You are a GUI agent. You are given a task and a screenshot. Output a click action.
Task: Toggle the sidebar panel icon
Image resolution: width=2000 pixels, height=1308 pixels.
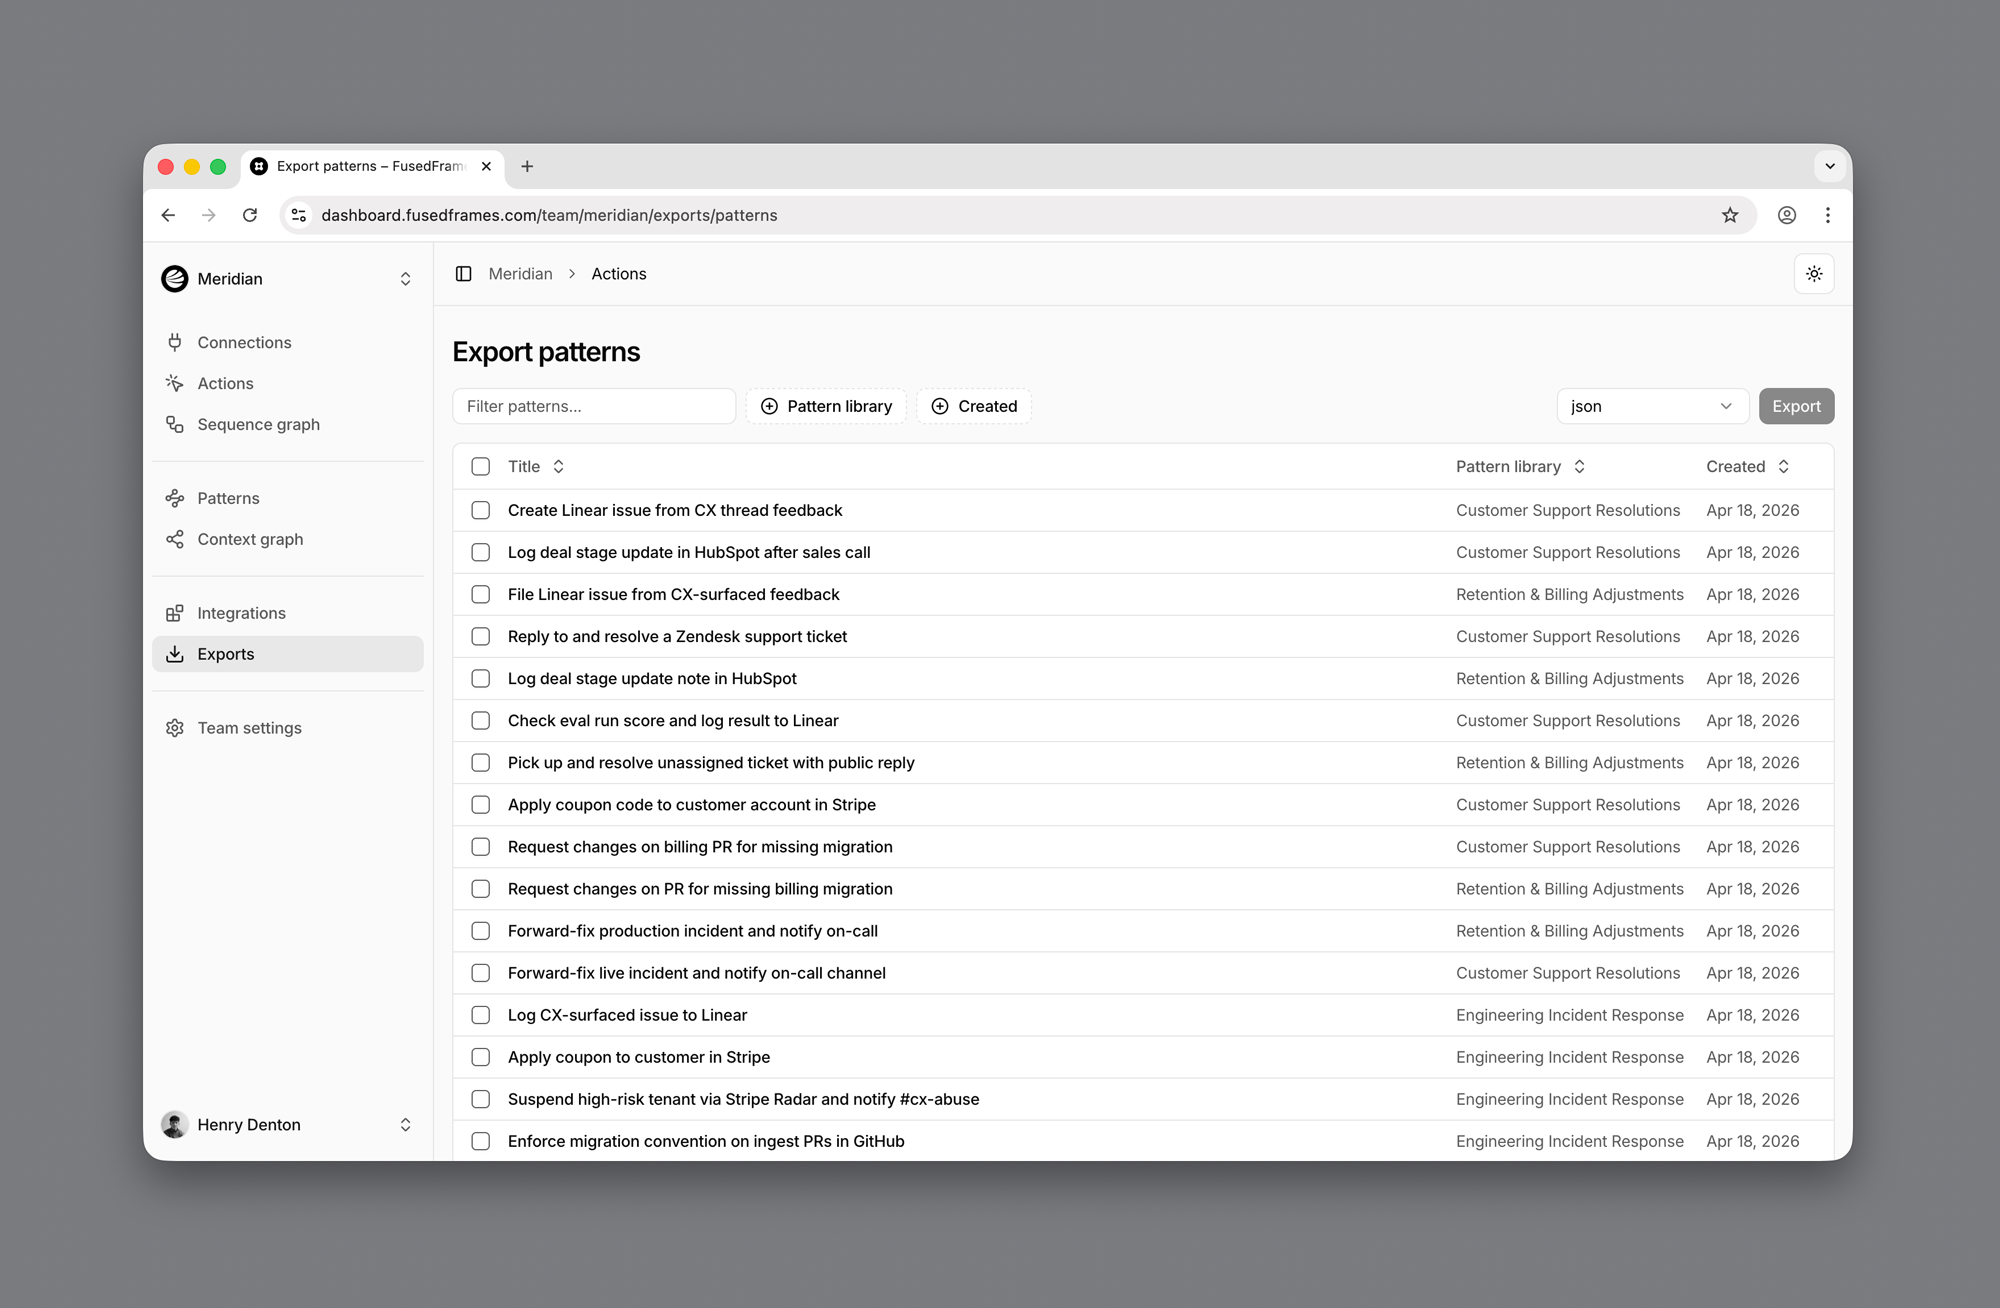463,274
